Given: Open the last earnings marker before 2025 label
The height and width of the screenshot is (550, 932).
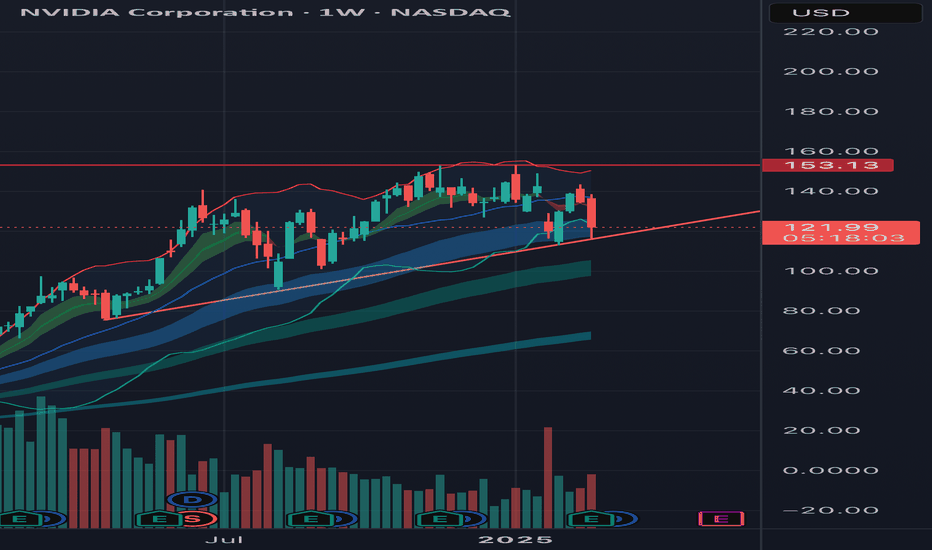Looking at the screenshot, I should pyautogui.click(x=439, y=519).
